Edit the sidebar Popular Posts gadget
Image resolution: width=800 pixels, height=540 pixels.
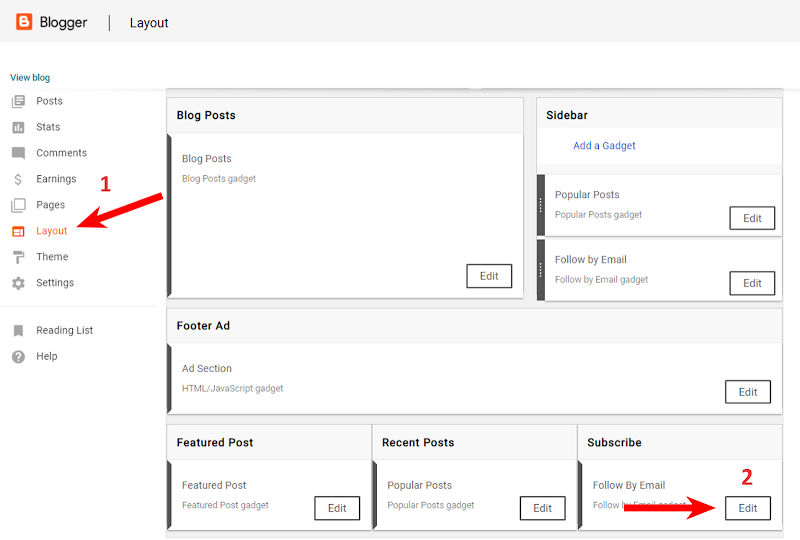tap(752, 218)
